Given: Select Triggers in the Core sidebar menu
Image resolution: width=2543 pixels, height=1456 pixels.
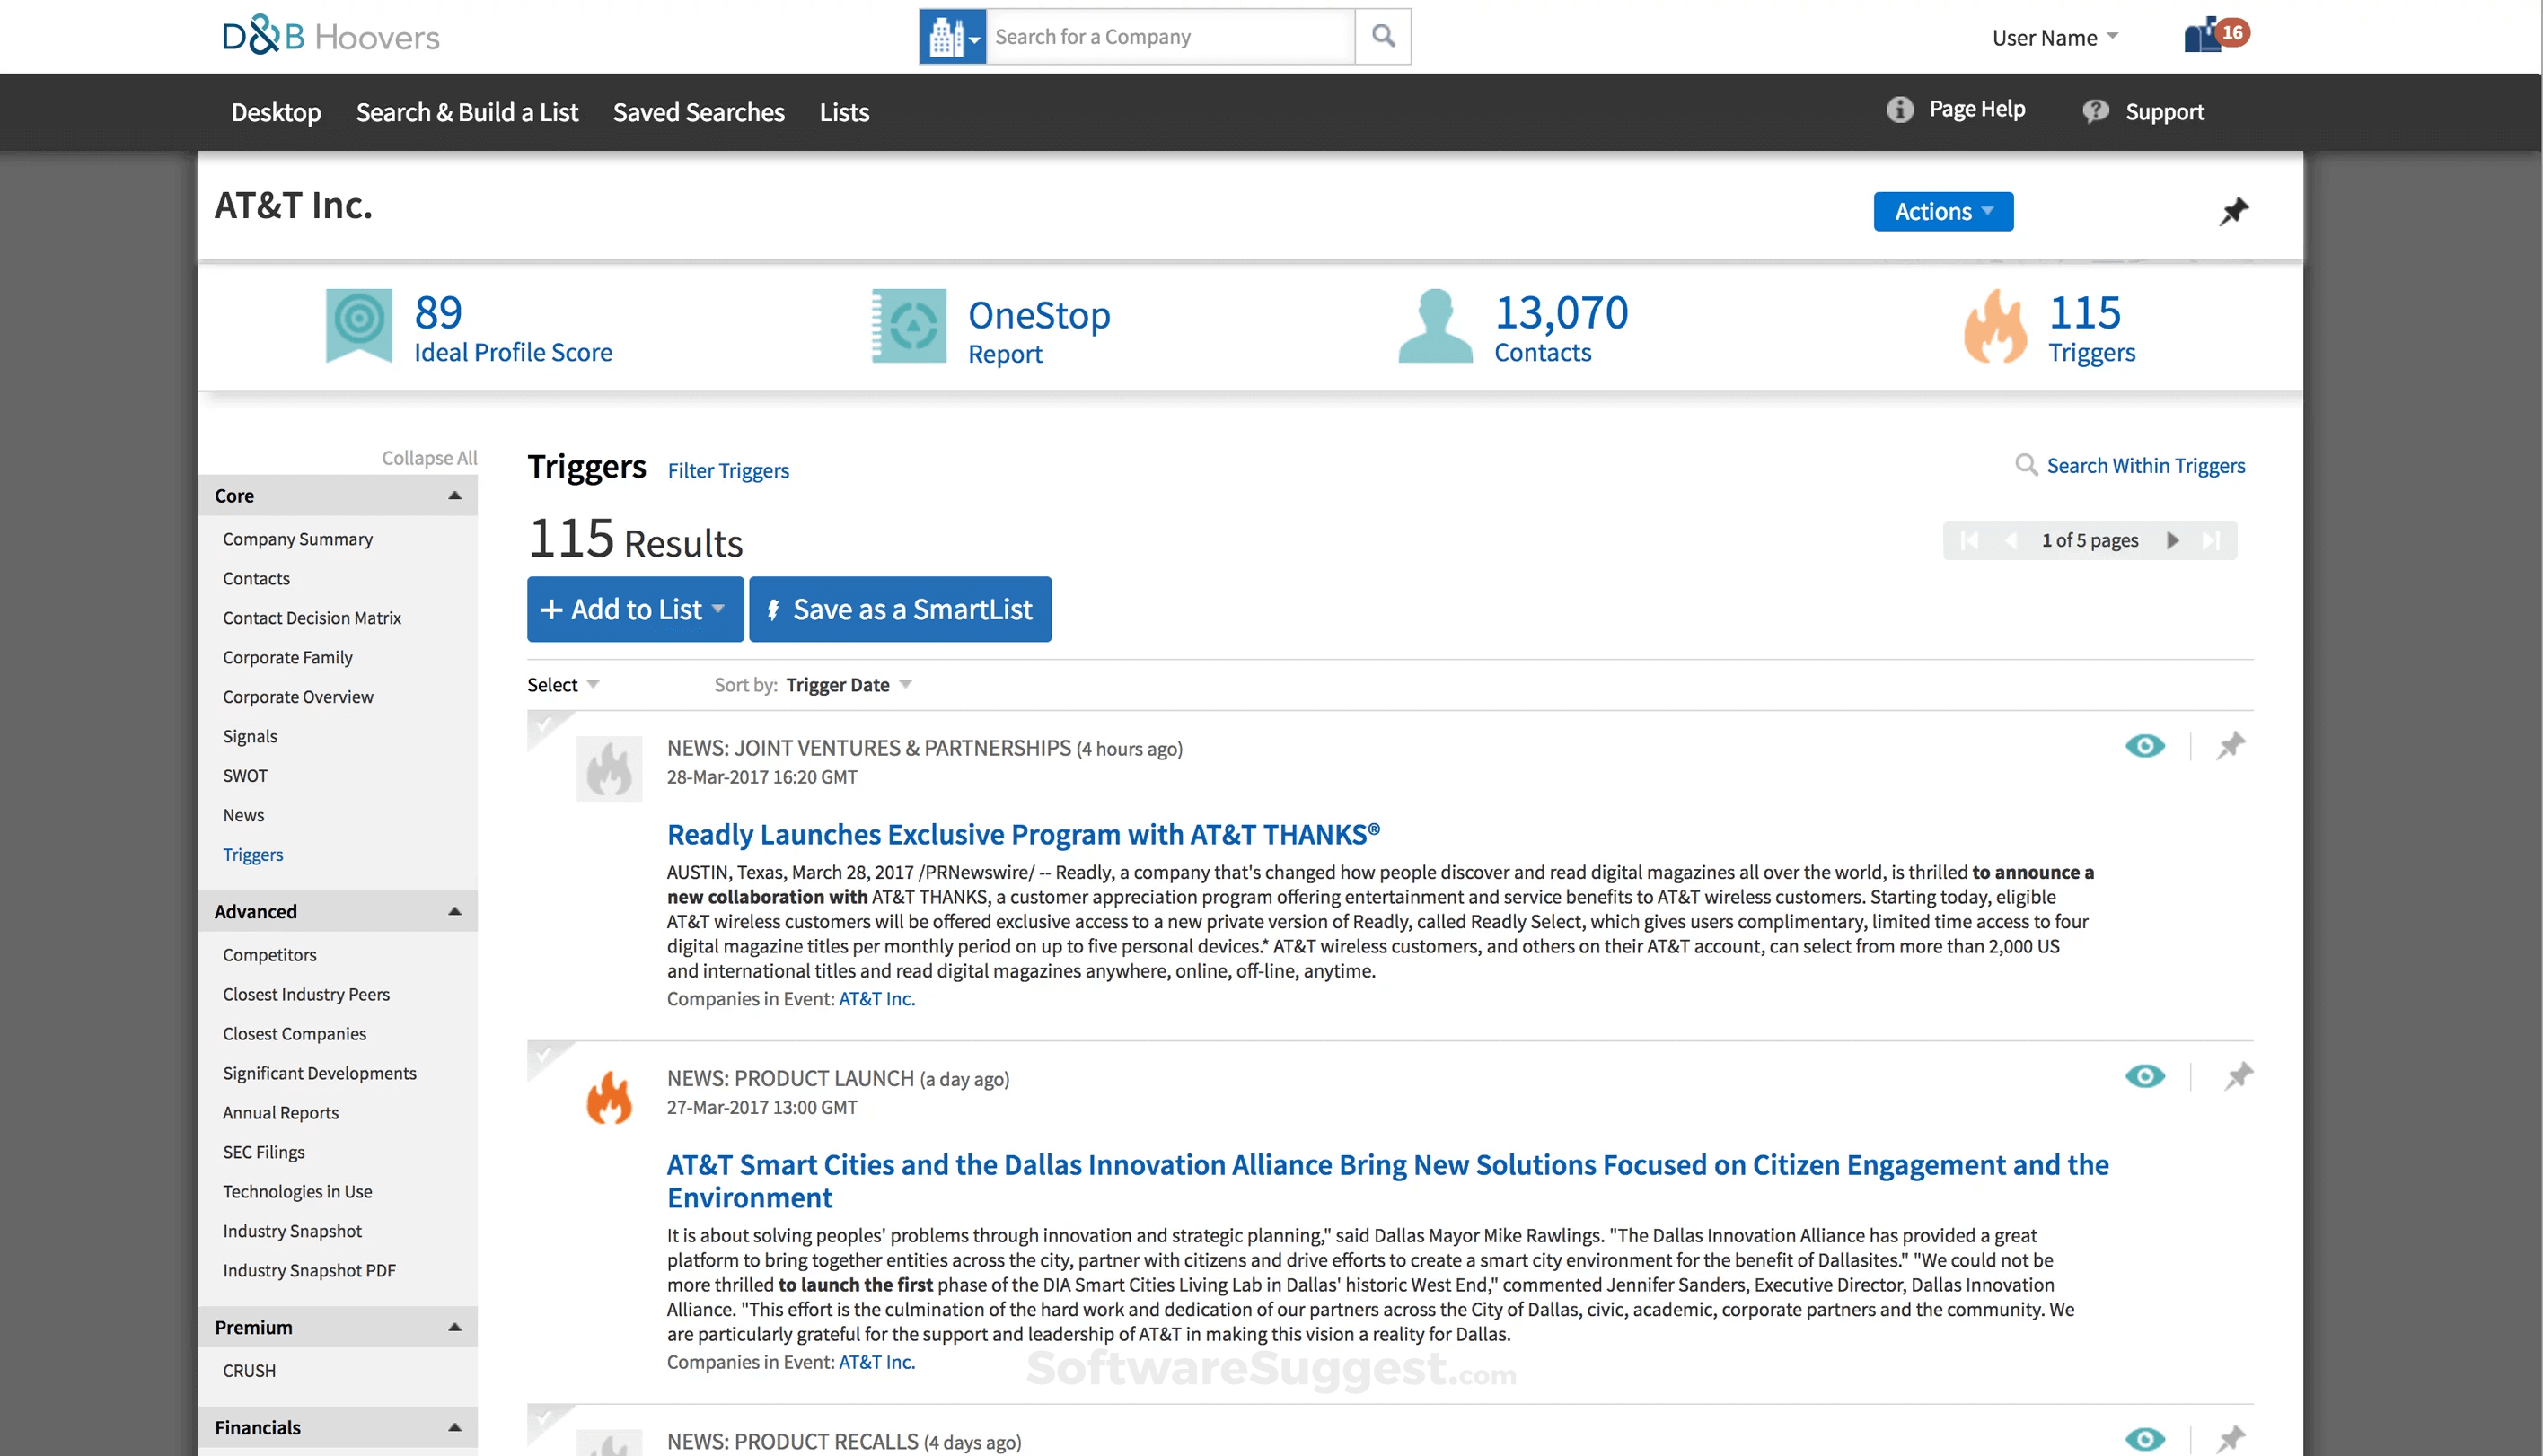Looking at the screenshot, I should tap(253, 854).
